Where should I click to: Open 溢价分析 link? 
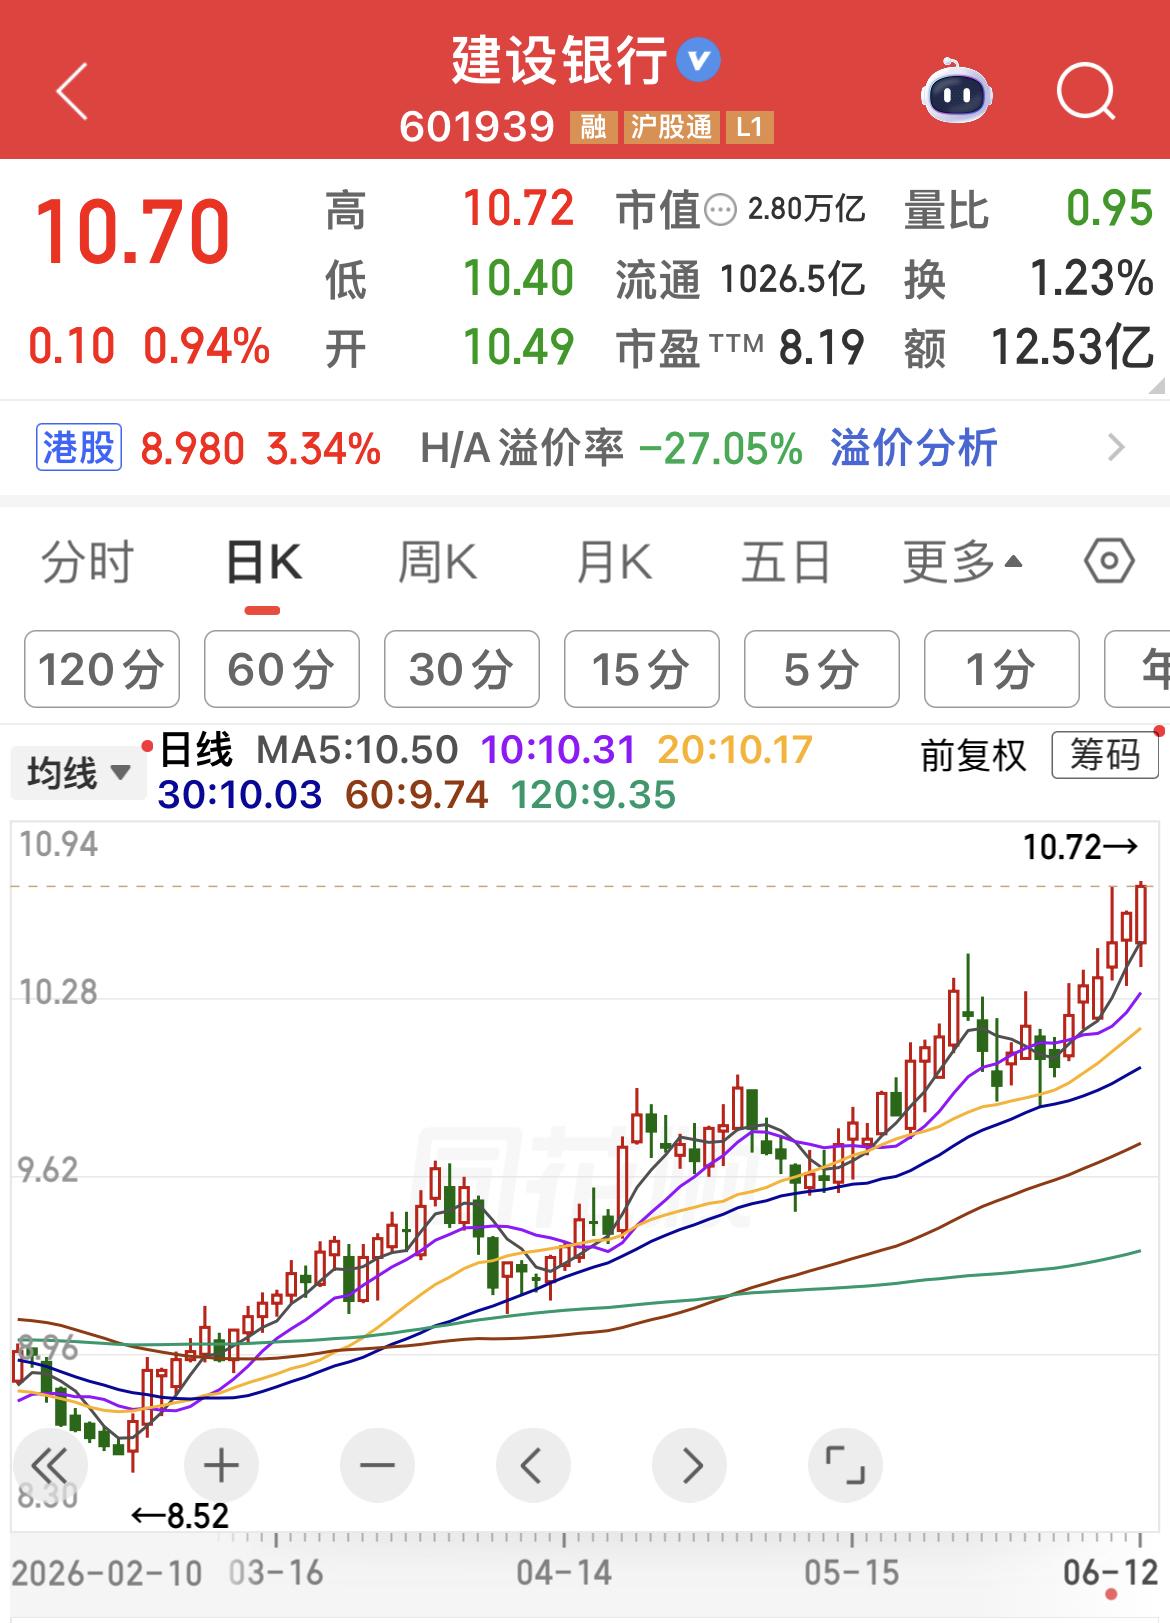(x=914, y=447)
